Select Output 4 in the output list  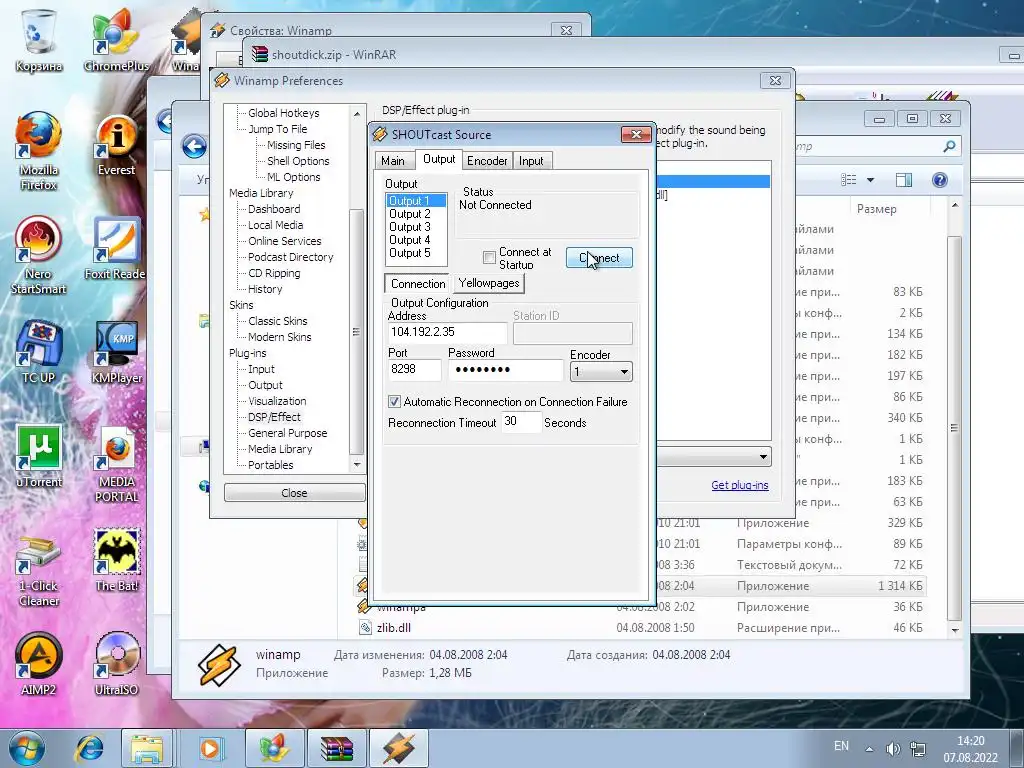tap(409, 240)
